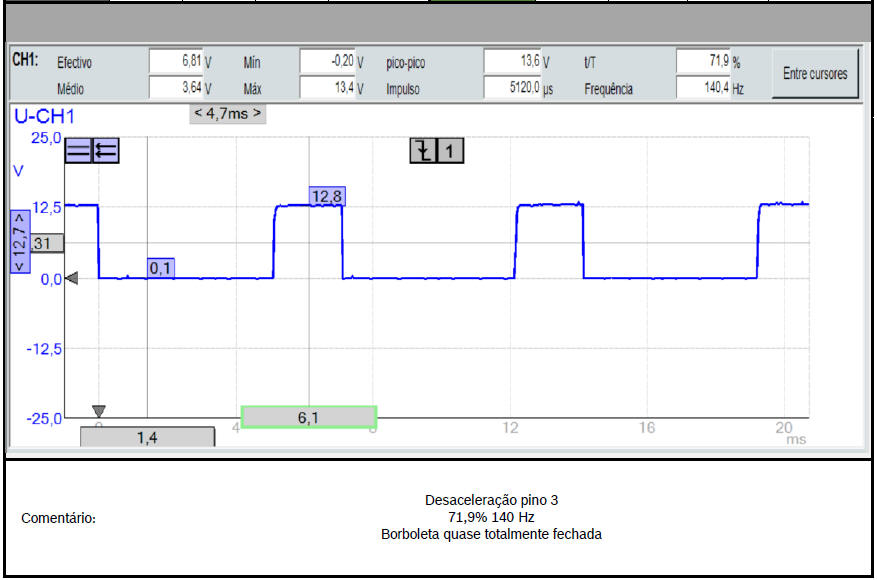
Task: Select the green 6,1 cursor position slider
Action: 308,418
